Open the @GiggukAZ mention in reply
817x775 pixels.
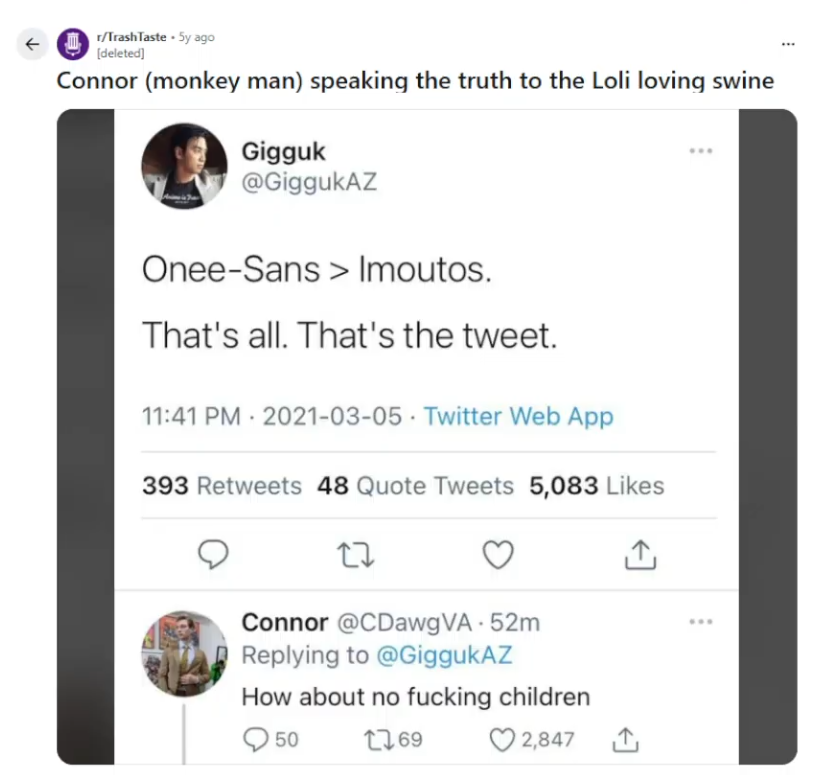[x=444, y=655]
